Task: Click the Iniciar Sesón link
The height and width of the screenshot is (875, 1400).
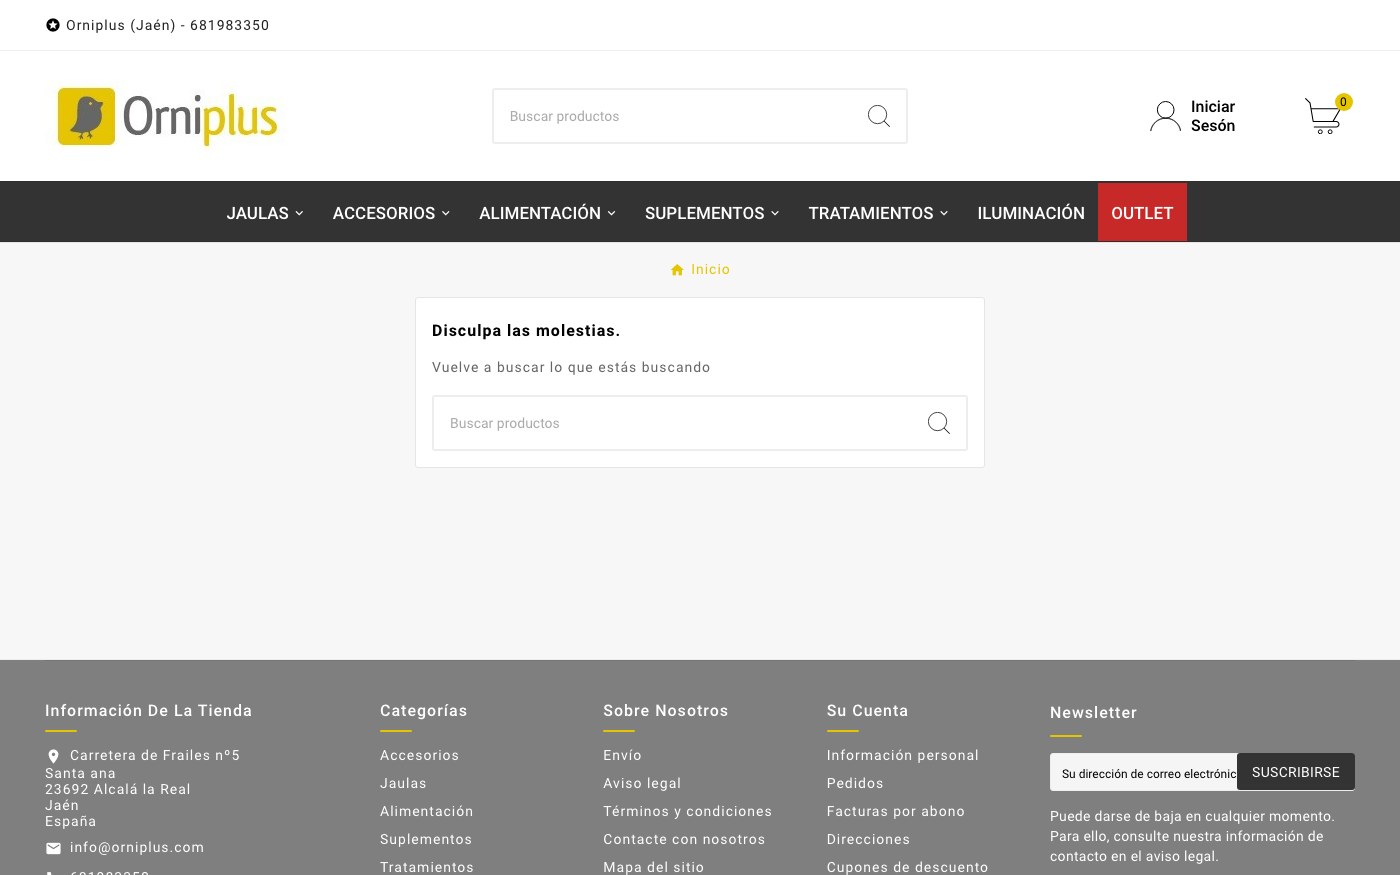Action: (1213, 116)
